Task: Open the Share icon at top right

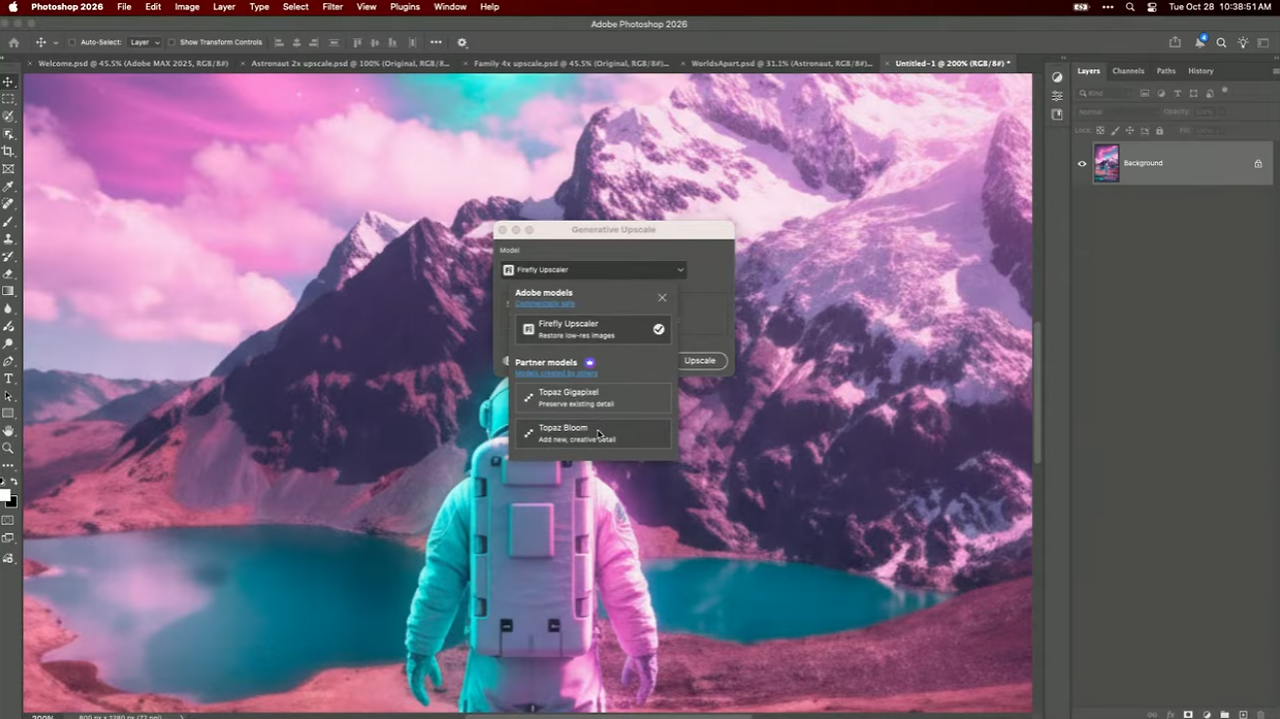Action: (x=1175, y=43)
